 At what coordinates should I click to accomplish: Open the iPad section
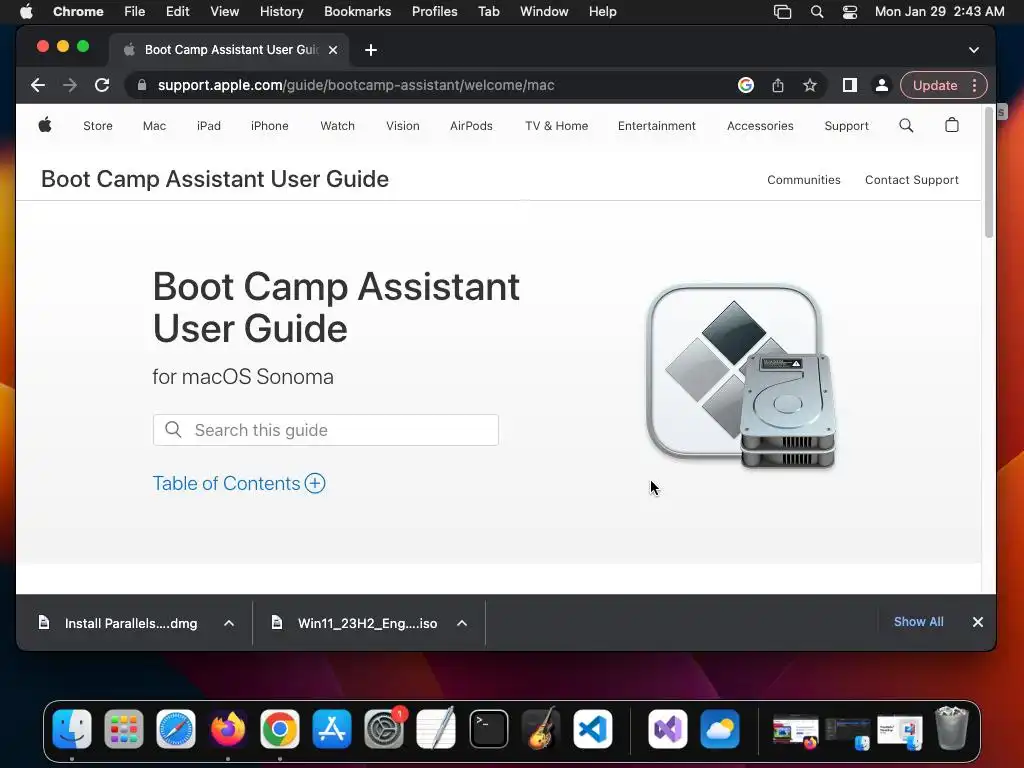pyautogui.click(x=209, y=125)
